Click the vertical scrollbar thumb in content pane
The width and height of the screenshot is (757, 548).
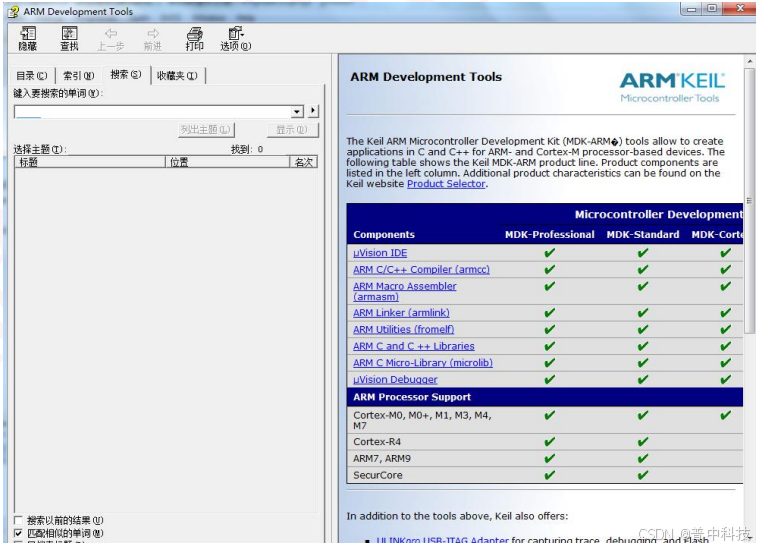pos(749,200)
